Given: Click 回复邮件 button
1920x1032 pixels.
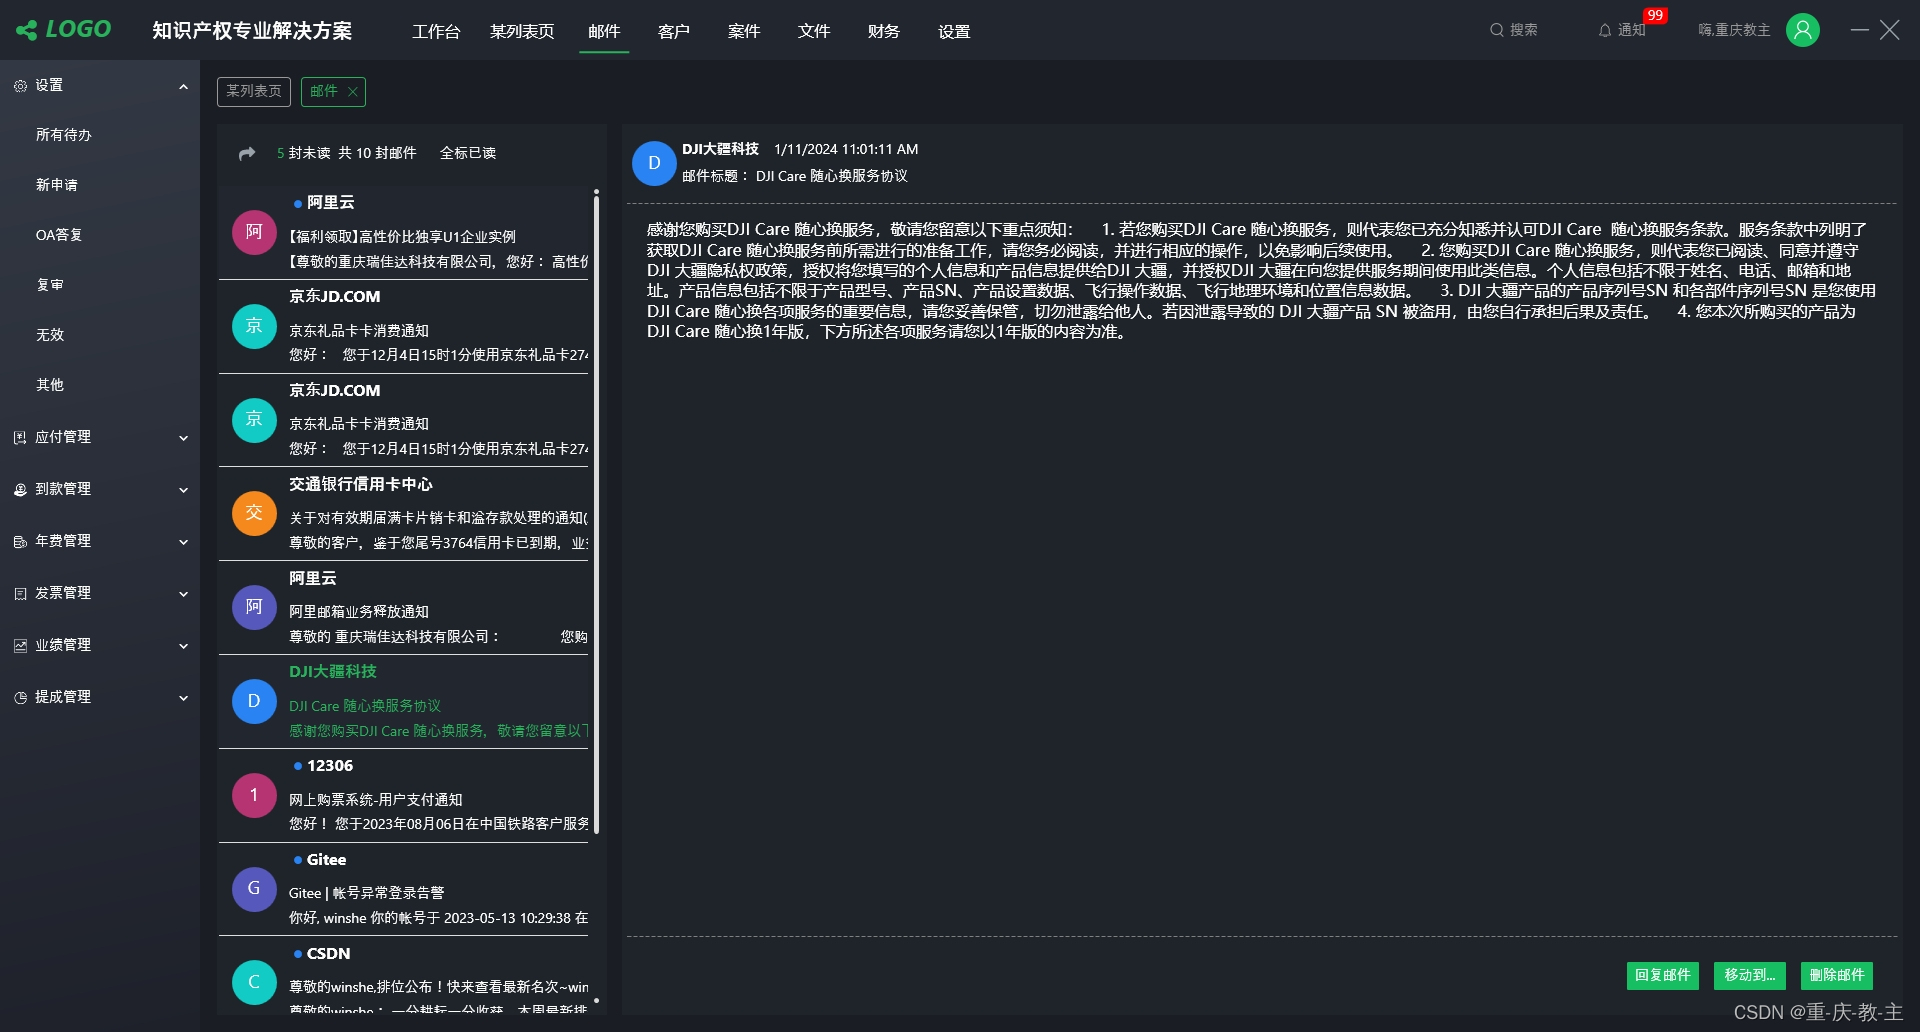Looking at the screenshot, I should (1663, 975).
